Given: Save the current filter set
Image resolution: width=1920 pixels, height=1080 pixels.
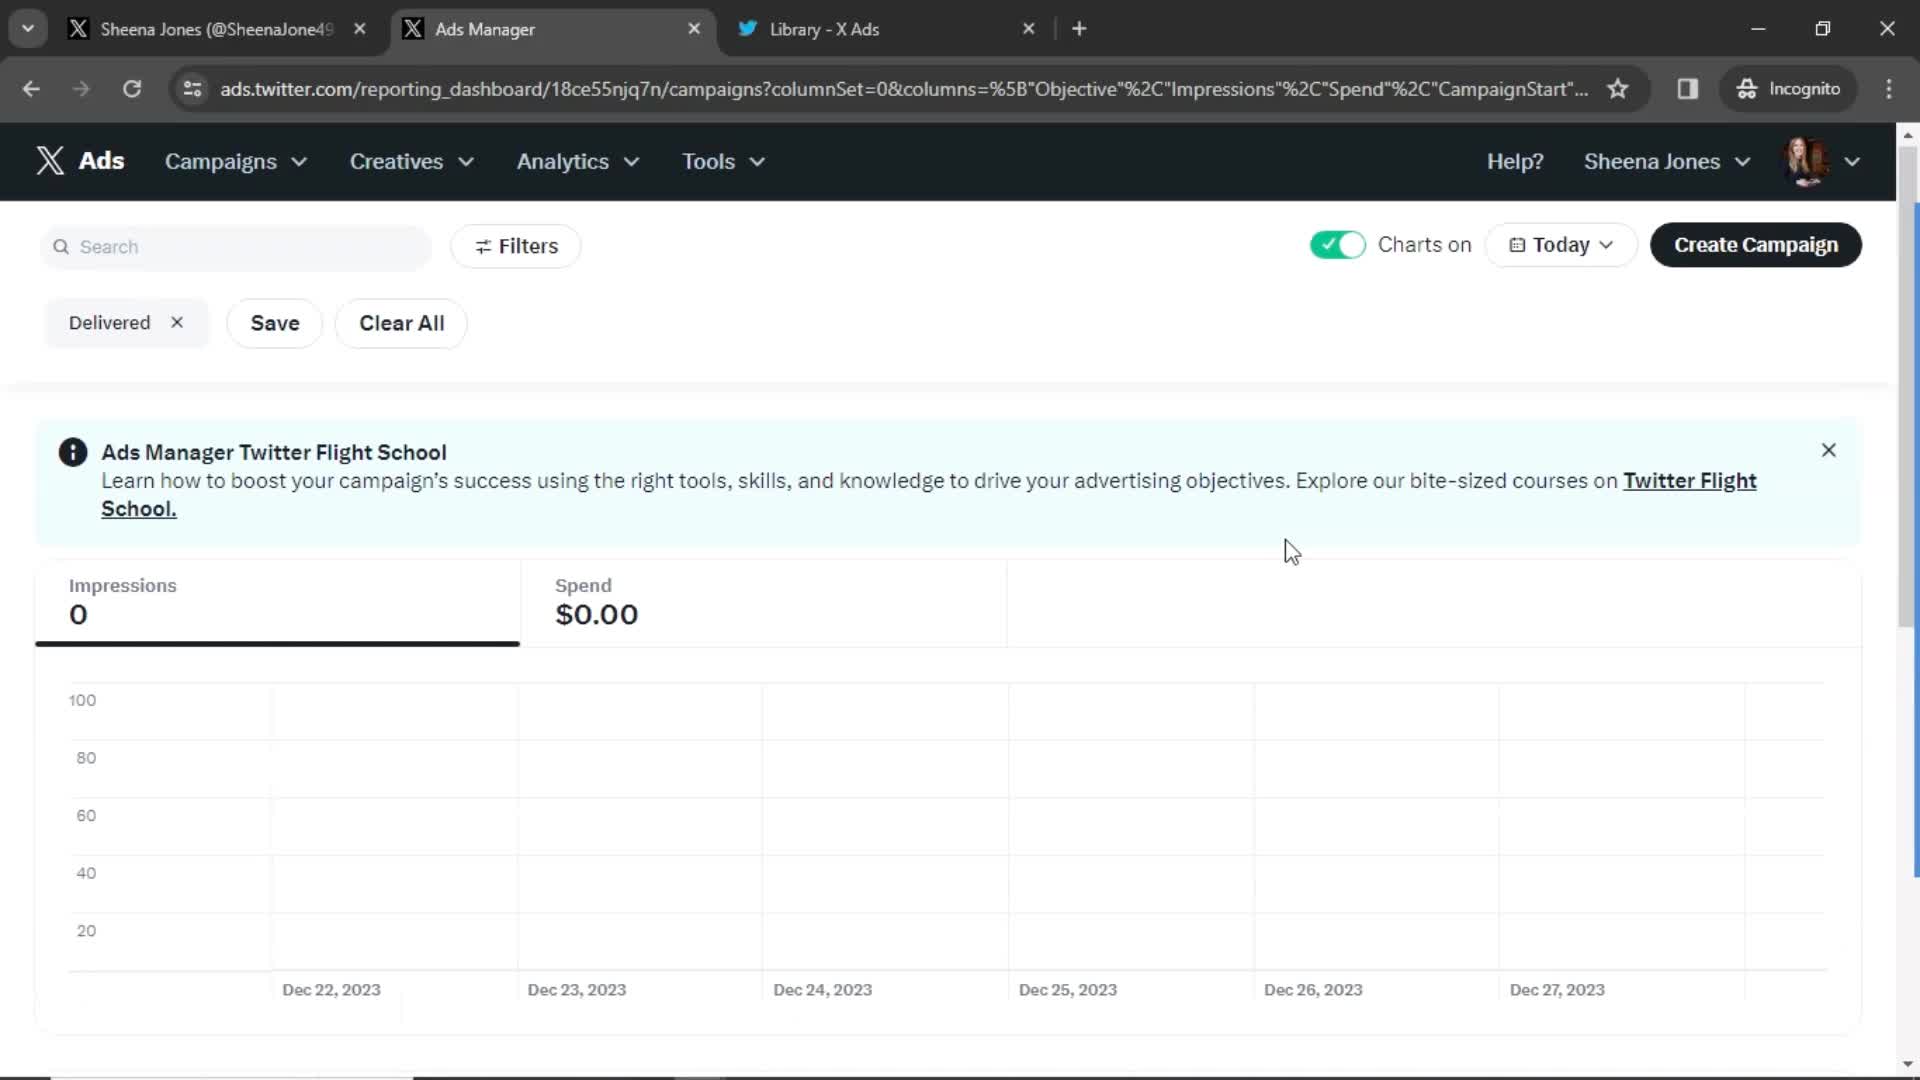Looking at the screenshot, I should (275, 323).
